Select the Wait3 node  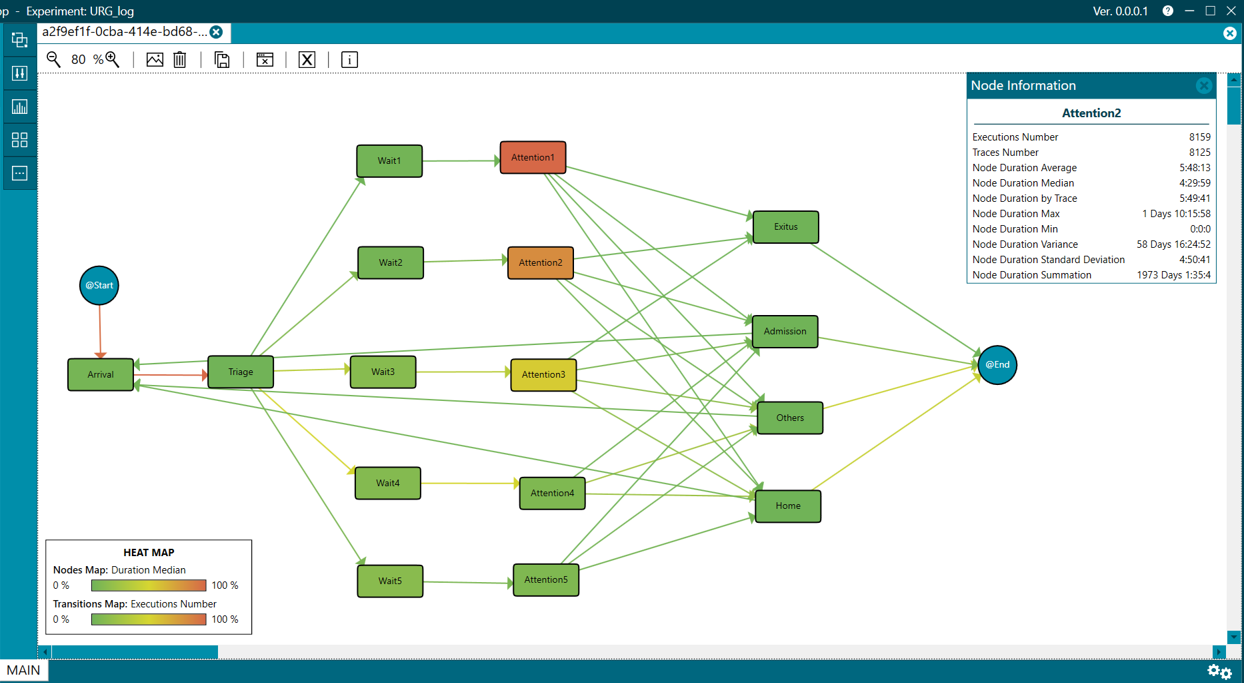(x=383, y=372)
